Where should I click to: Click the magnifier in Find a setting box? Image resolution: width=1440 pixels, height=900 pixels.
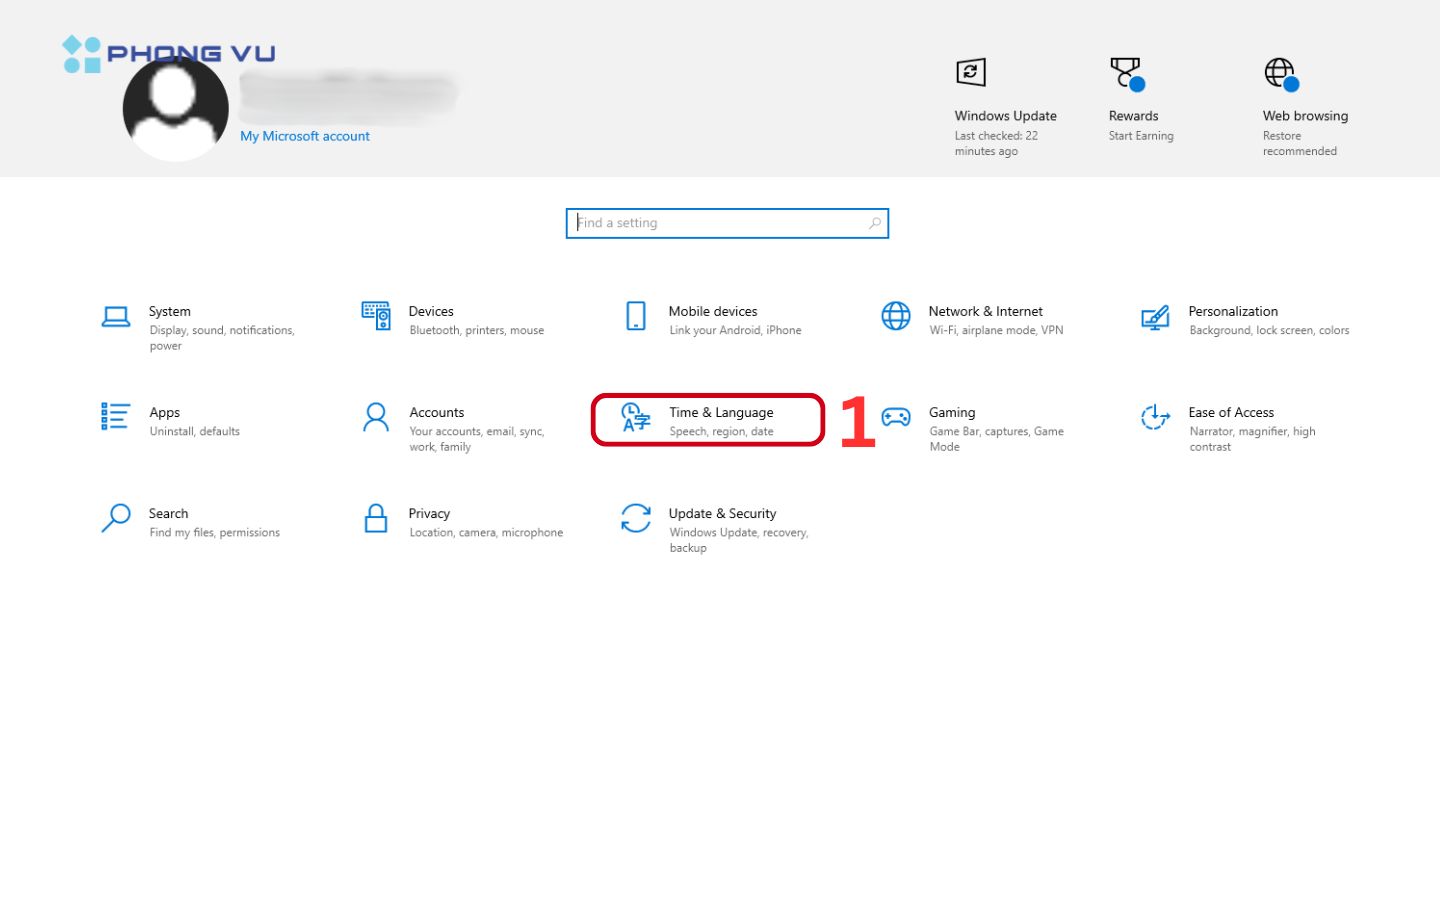pyautogui.click(x=875, y=223)
